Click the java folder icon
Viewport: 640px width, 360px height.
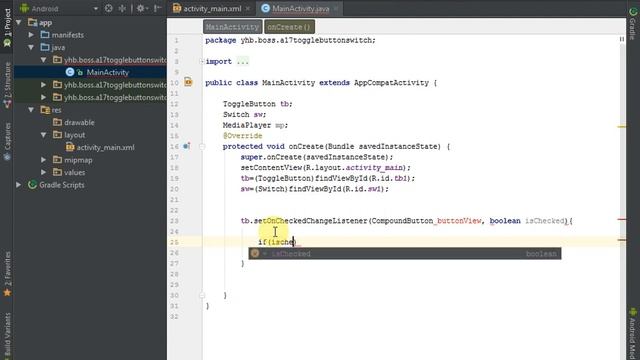(x=45, y=47)
